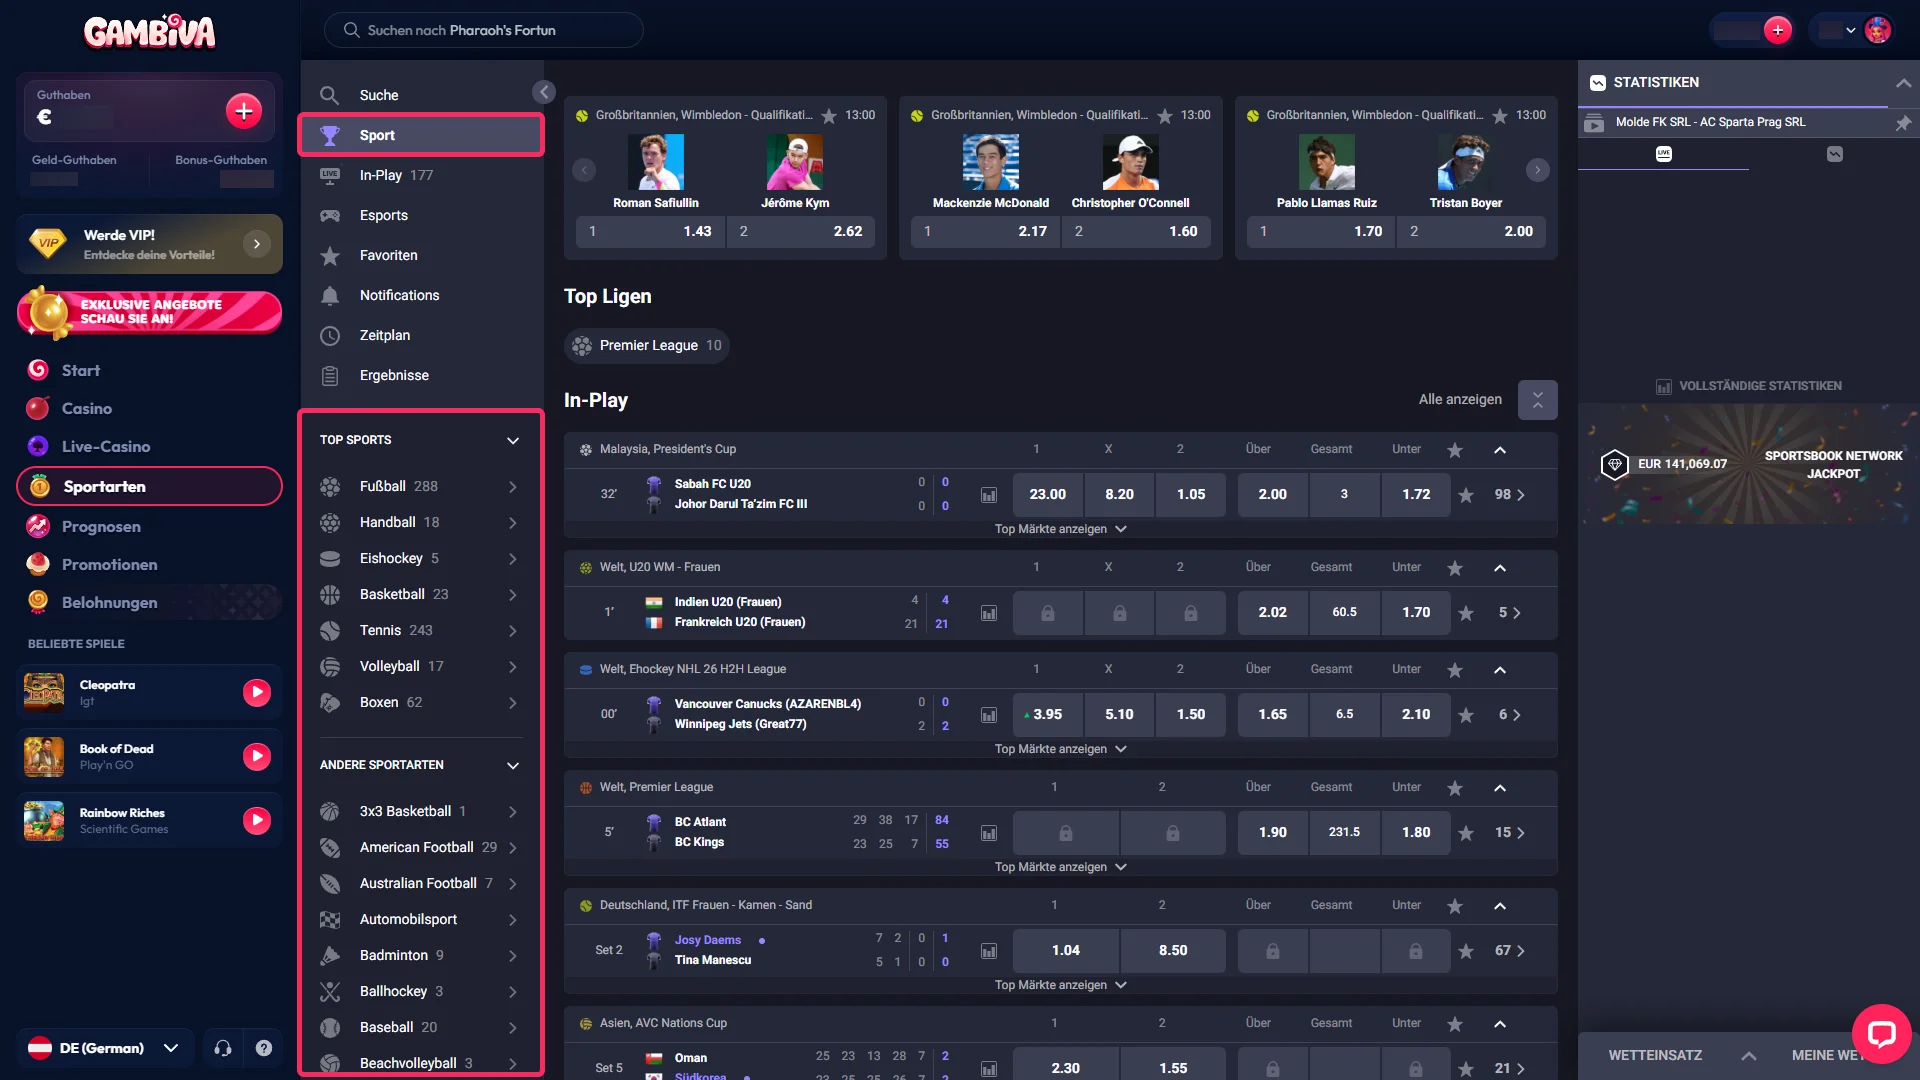The width and height of the screenshot is (1920, 1080).
Task: Open the DE (German) language dropdown
Action: coord(104,1048)
